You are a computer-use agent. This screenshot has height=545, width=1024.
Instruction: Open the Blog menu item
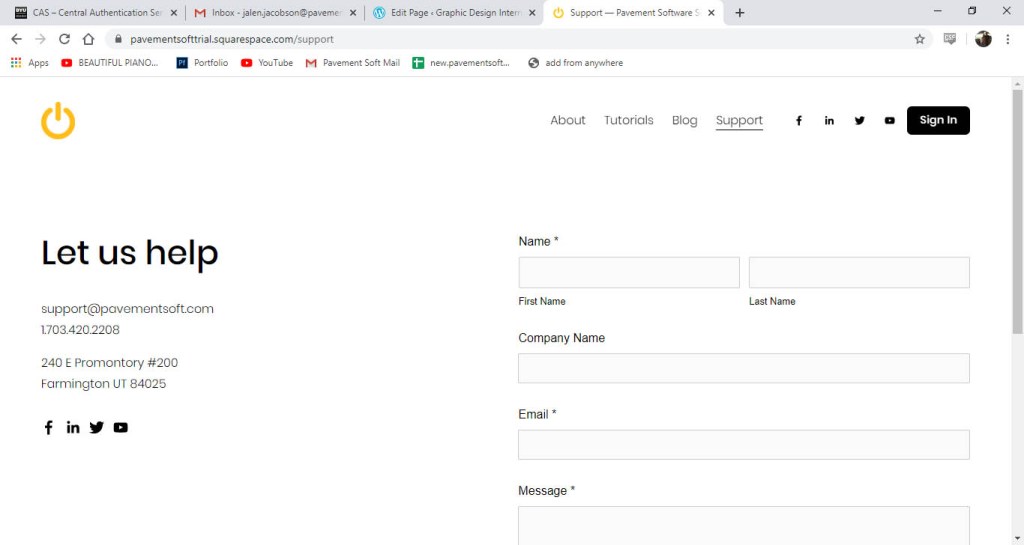coord(684,121)
